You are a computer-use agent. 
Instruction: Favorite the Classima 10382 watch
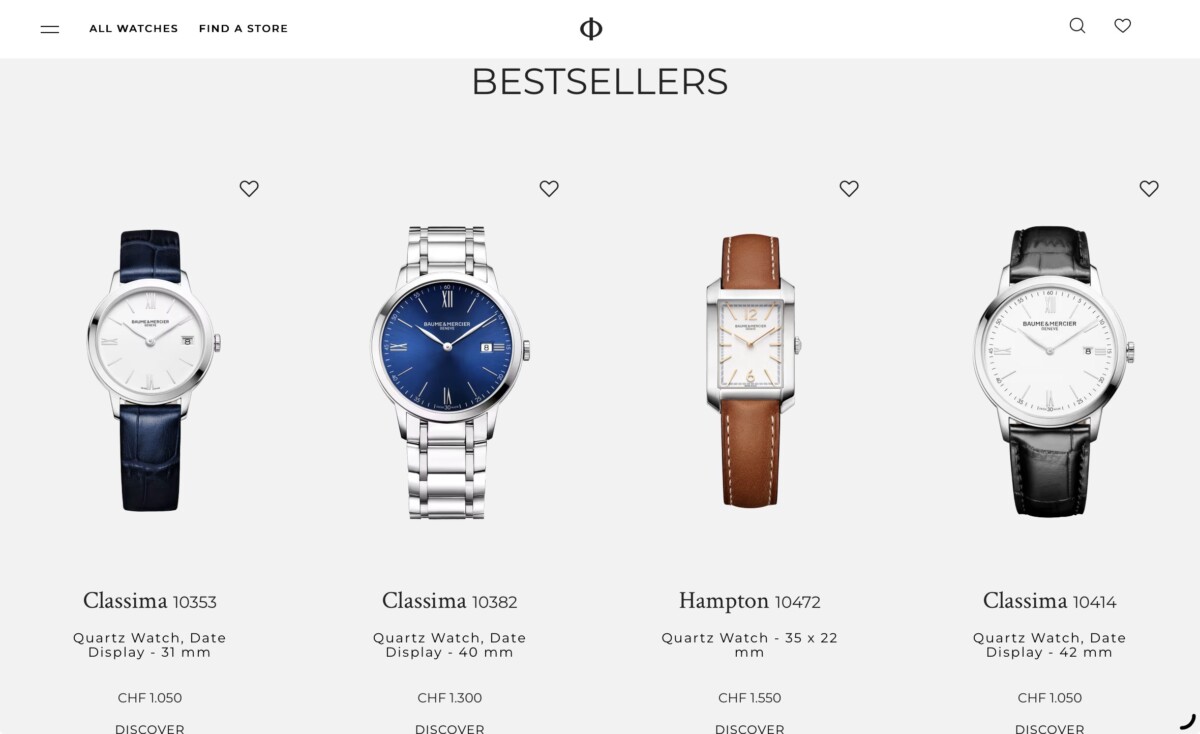tap(549, 188)
